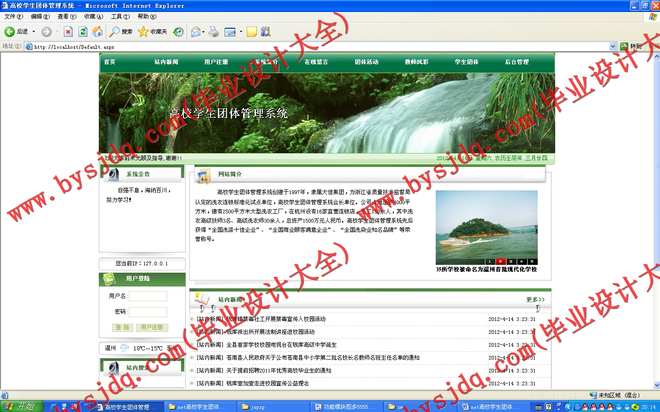Select the 后台管理 navigation tab
Viewport: 660px width, 412px height.
(x=516, y=62)
